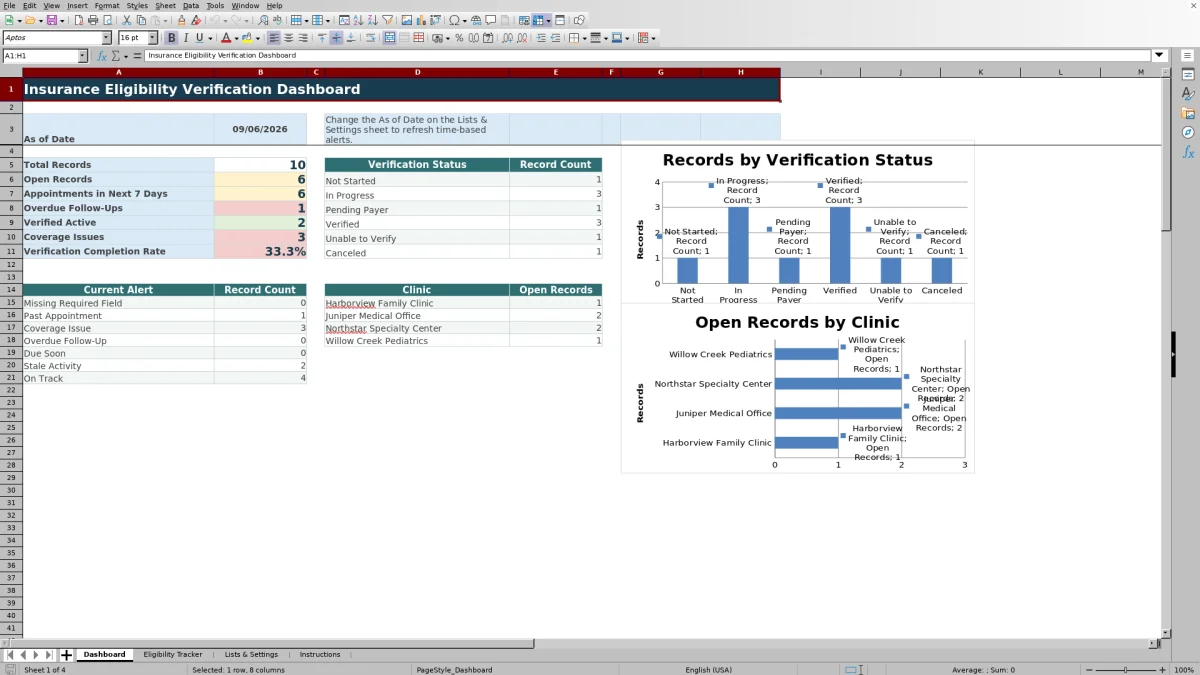Toggle Center Horizontally alignment
The width and height of the screenshot is (1200, 675).
pyautogui.click(x=289, y=38)
